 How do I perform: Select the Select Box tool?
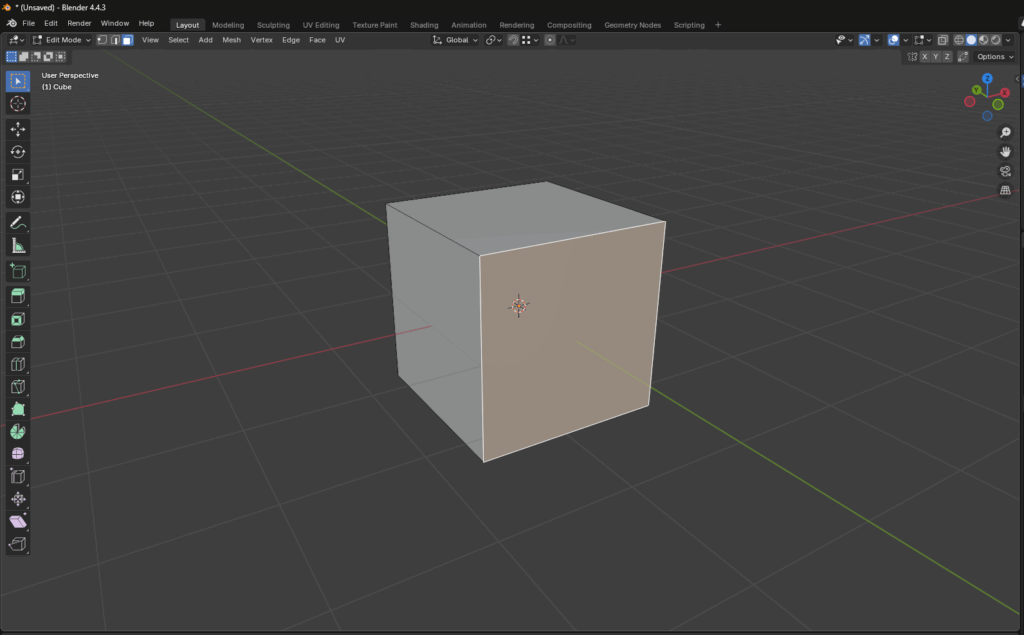18,81
